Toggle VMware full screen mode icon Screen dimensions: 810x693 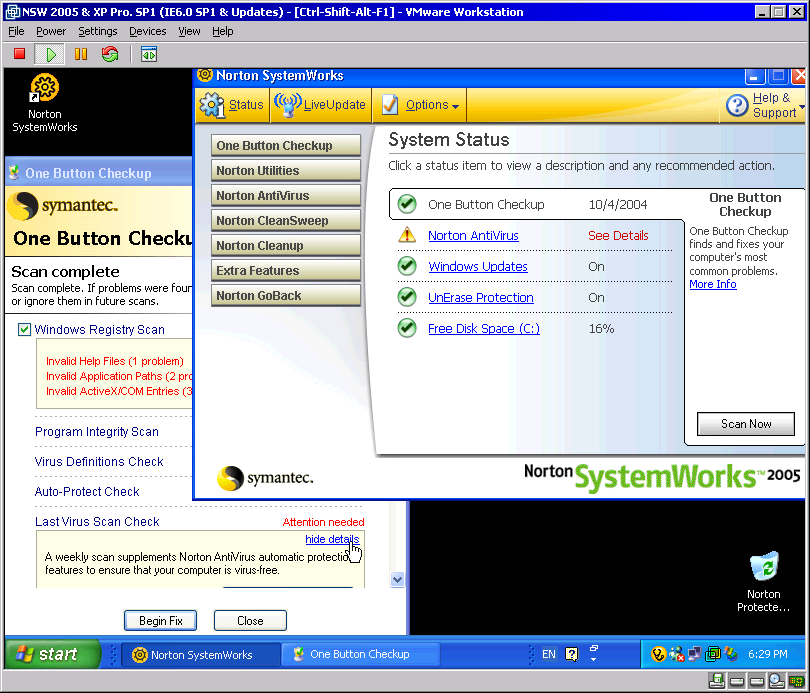(x=148, y=54)
